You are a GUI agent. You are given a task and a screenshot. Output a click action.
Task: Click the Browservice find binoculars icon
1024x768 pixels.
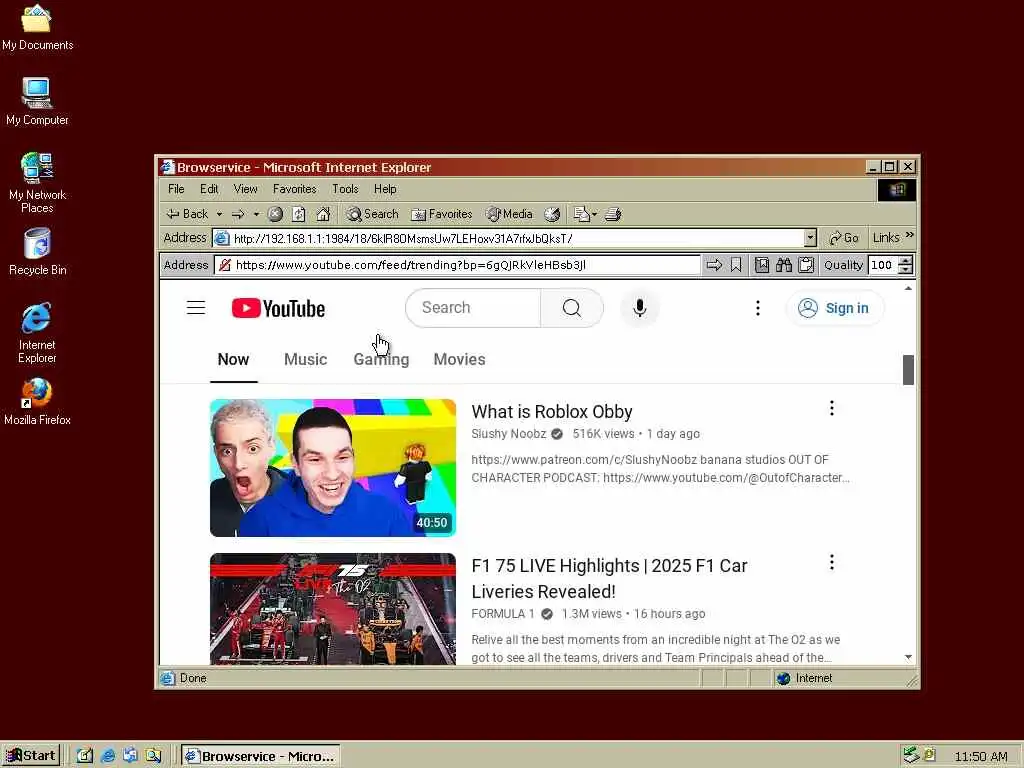pyautogui.click(x=784, y=265)
